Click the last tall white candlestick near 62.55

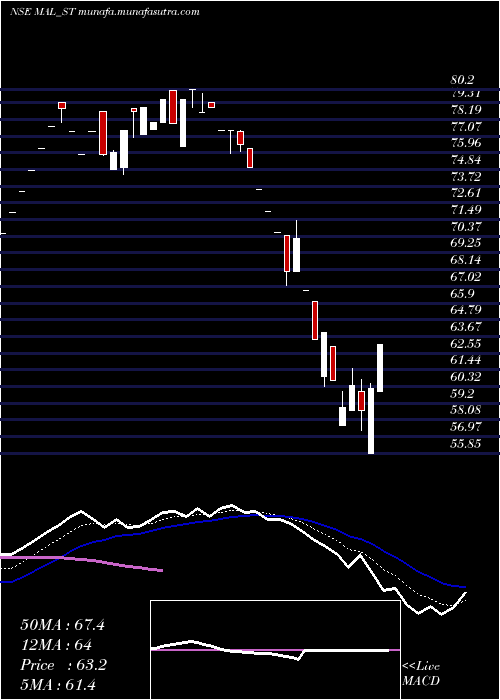coord(380,368)
